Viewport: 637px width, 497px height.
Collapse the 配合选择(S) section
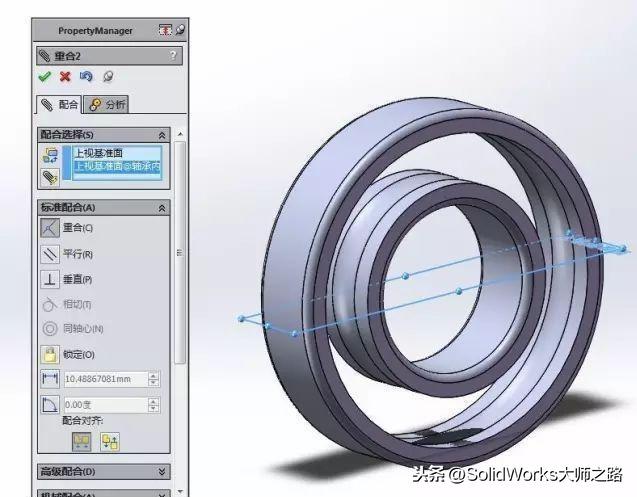click(x=162, y=135)
